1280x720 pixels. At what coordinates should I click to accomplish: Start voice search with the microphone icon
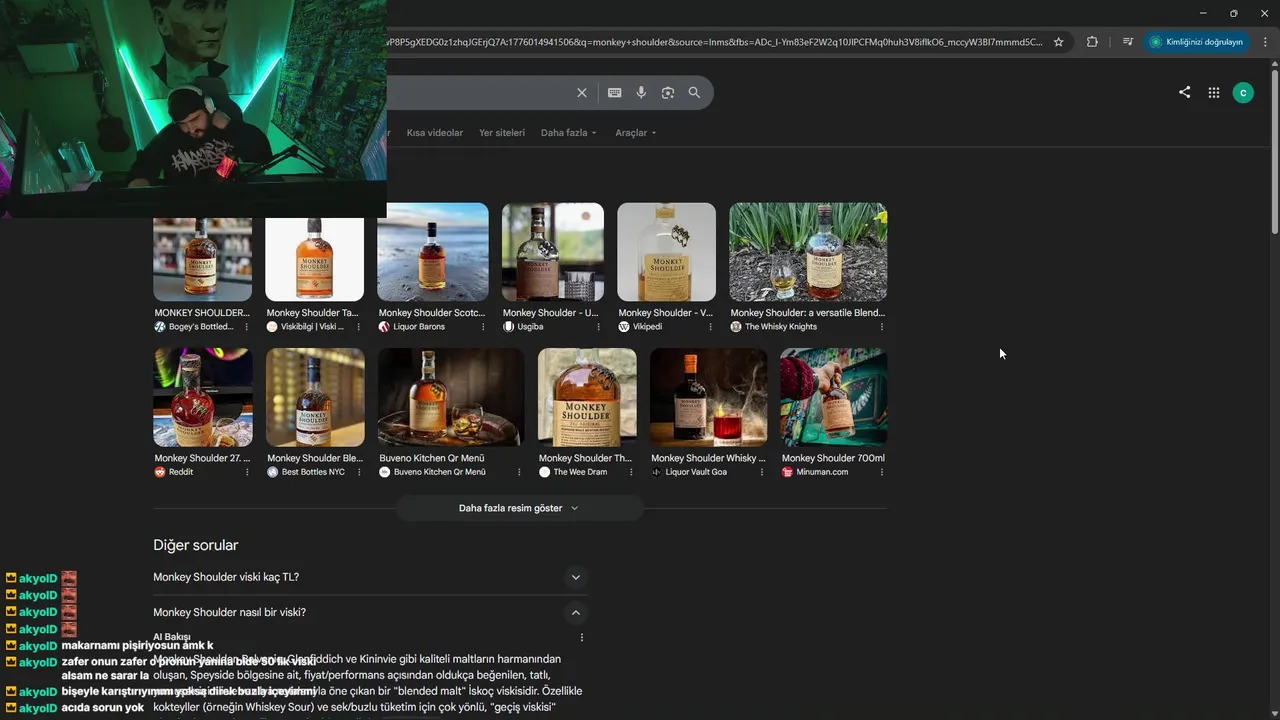point(641,93)
